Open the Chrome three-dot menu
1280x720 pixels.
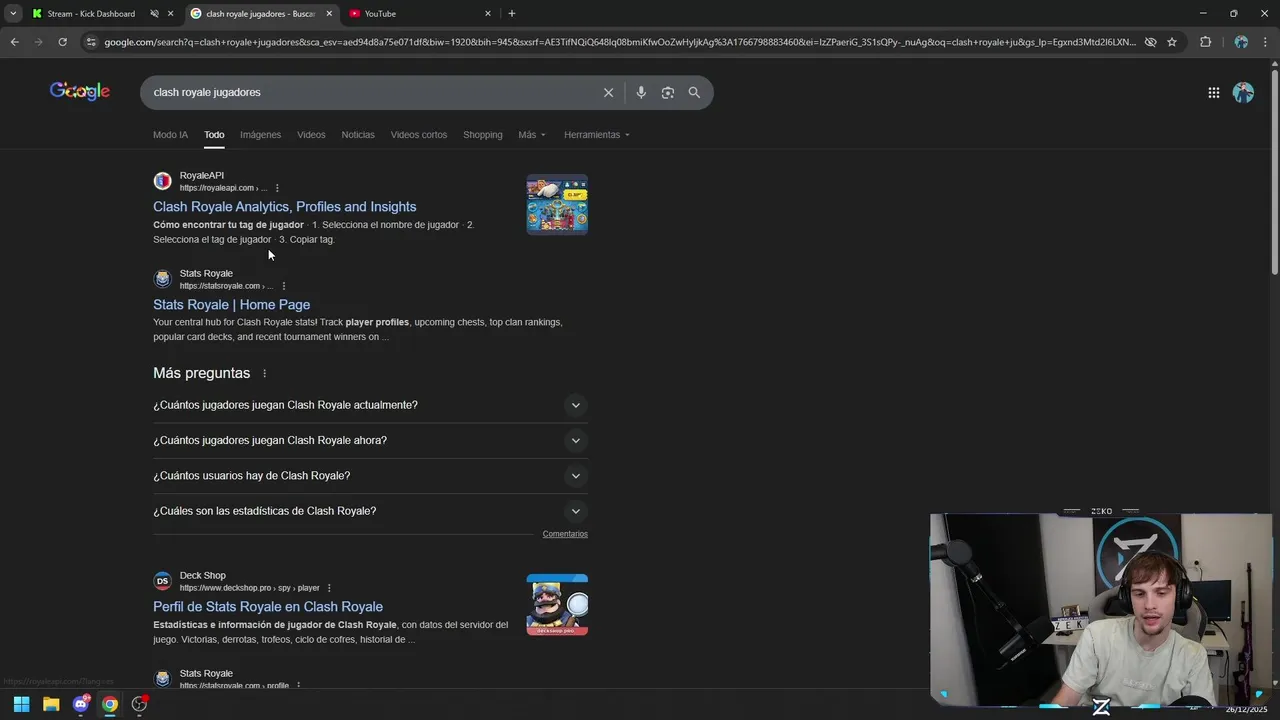1266,42
